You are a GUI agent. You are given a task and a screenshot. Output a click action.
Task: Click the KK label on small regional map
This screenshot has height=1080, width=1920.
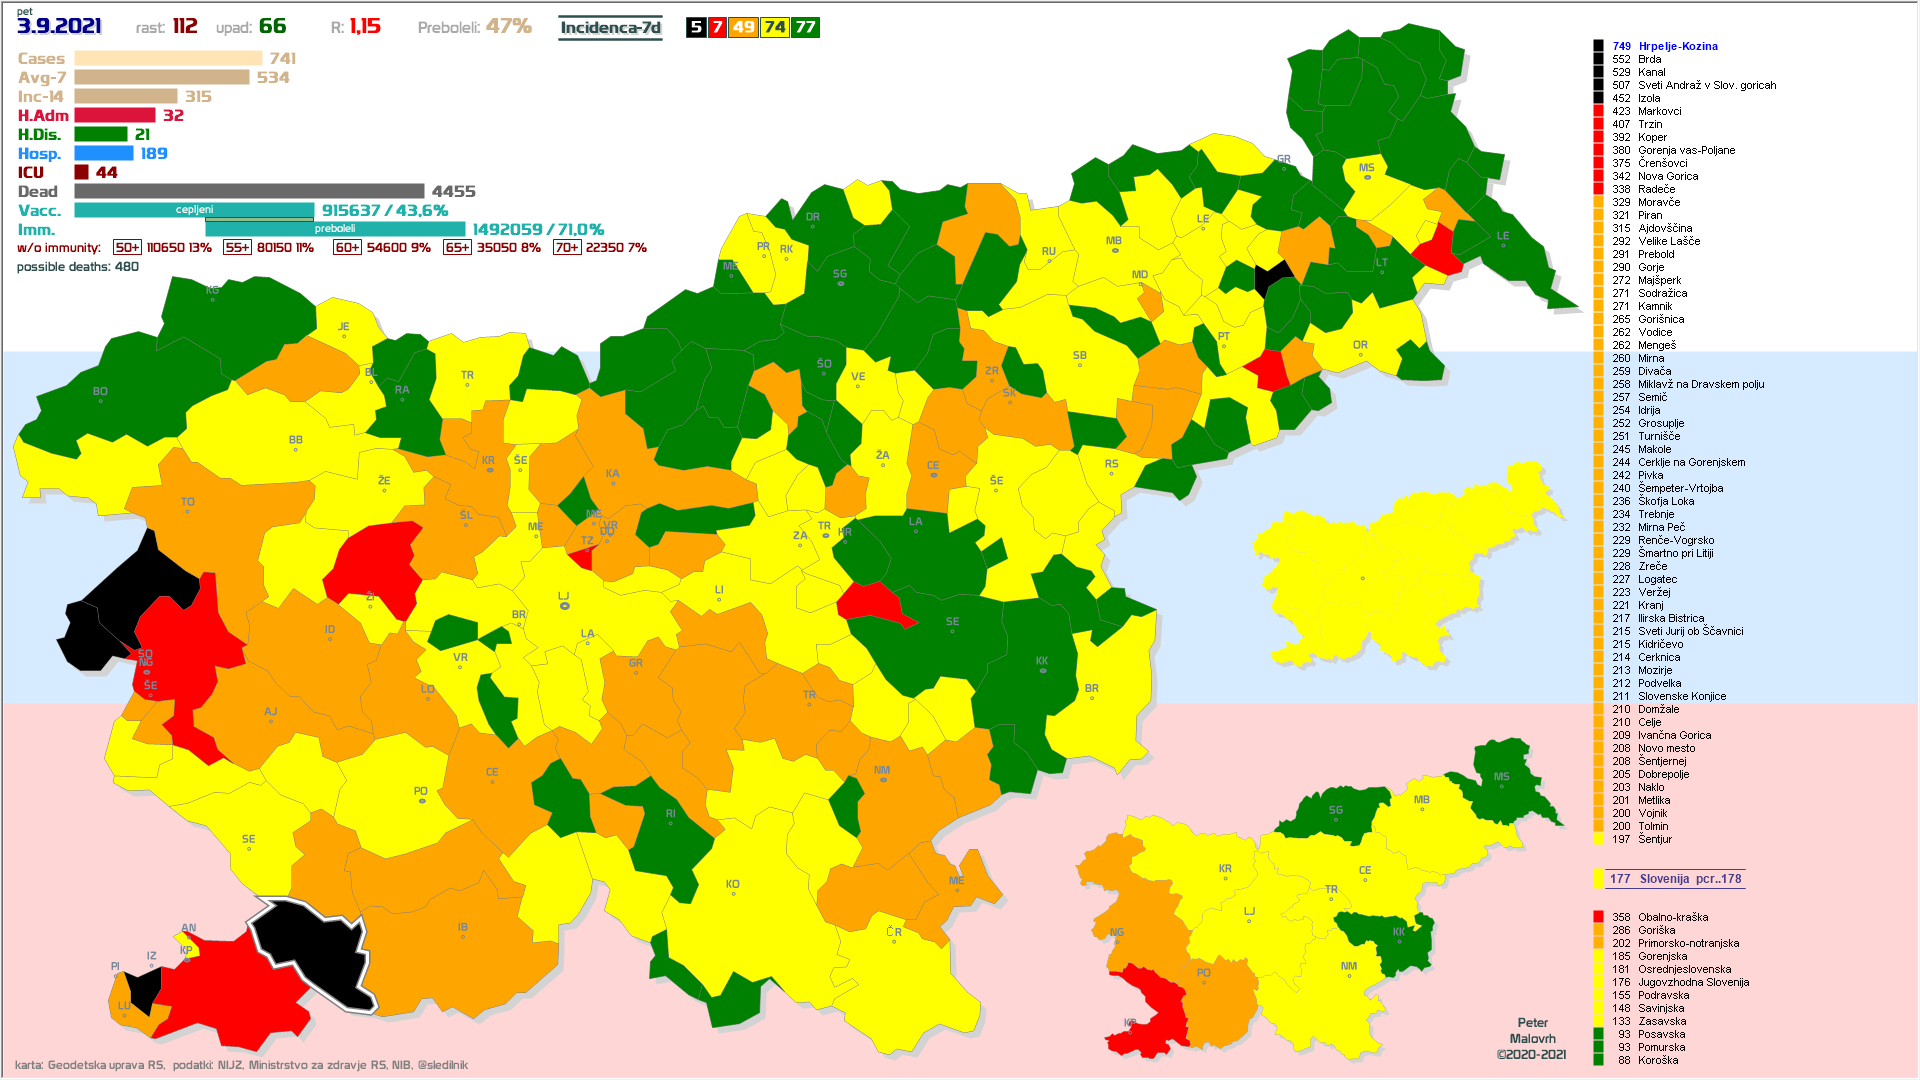pos(1398,932)
